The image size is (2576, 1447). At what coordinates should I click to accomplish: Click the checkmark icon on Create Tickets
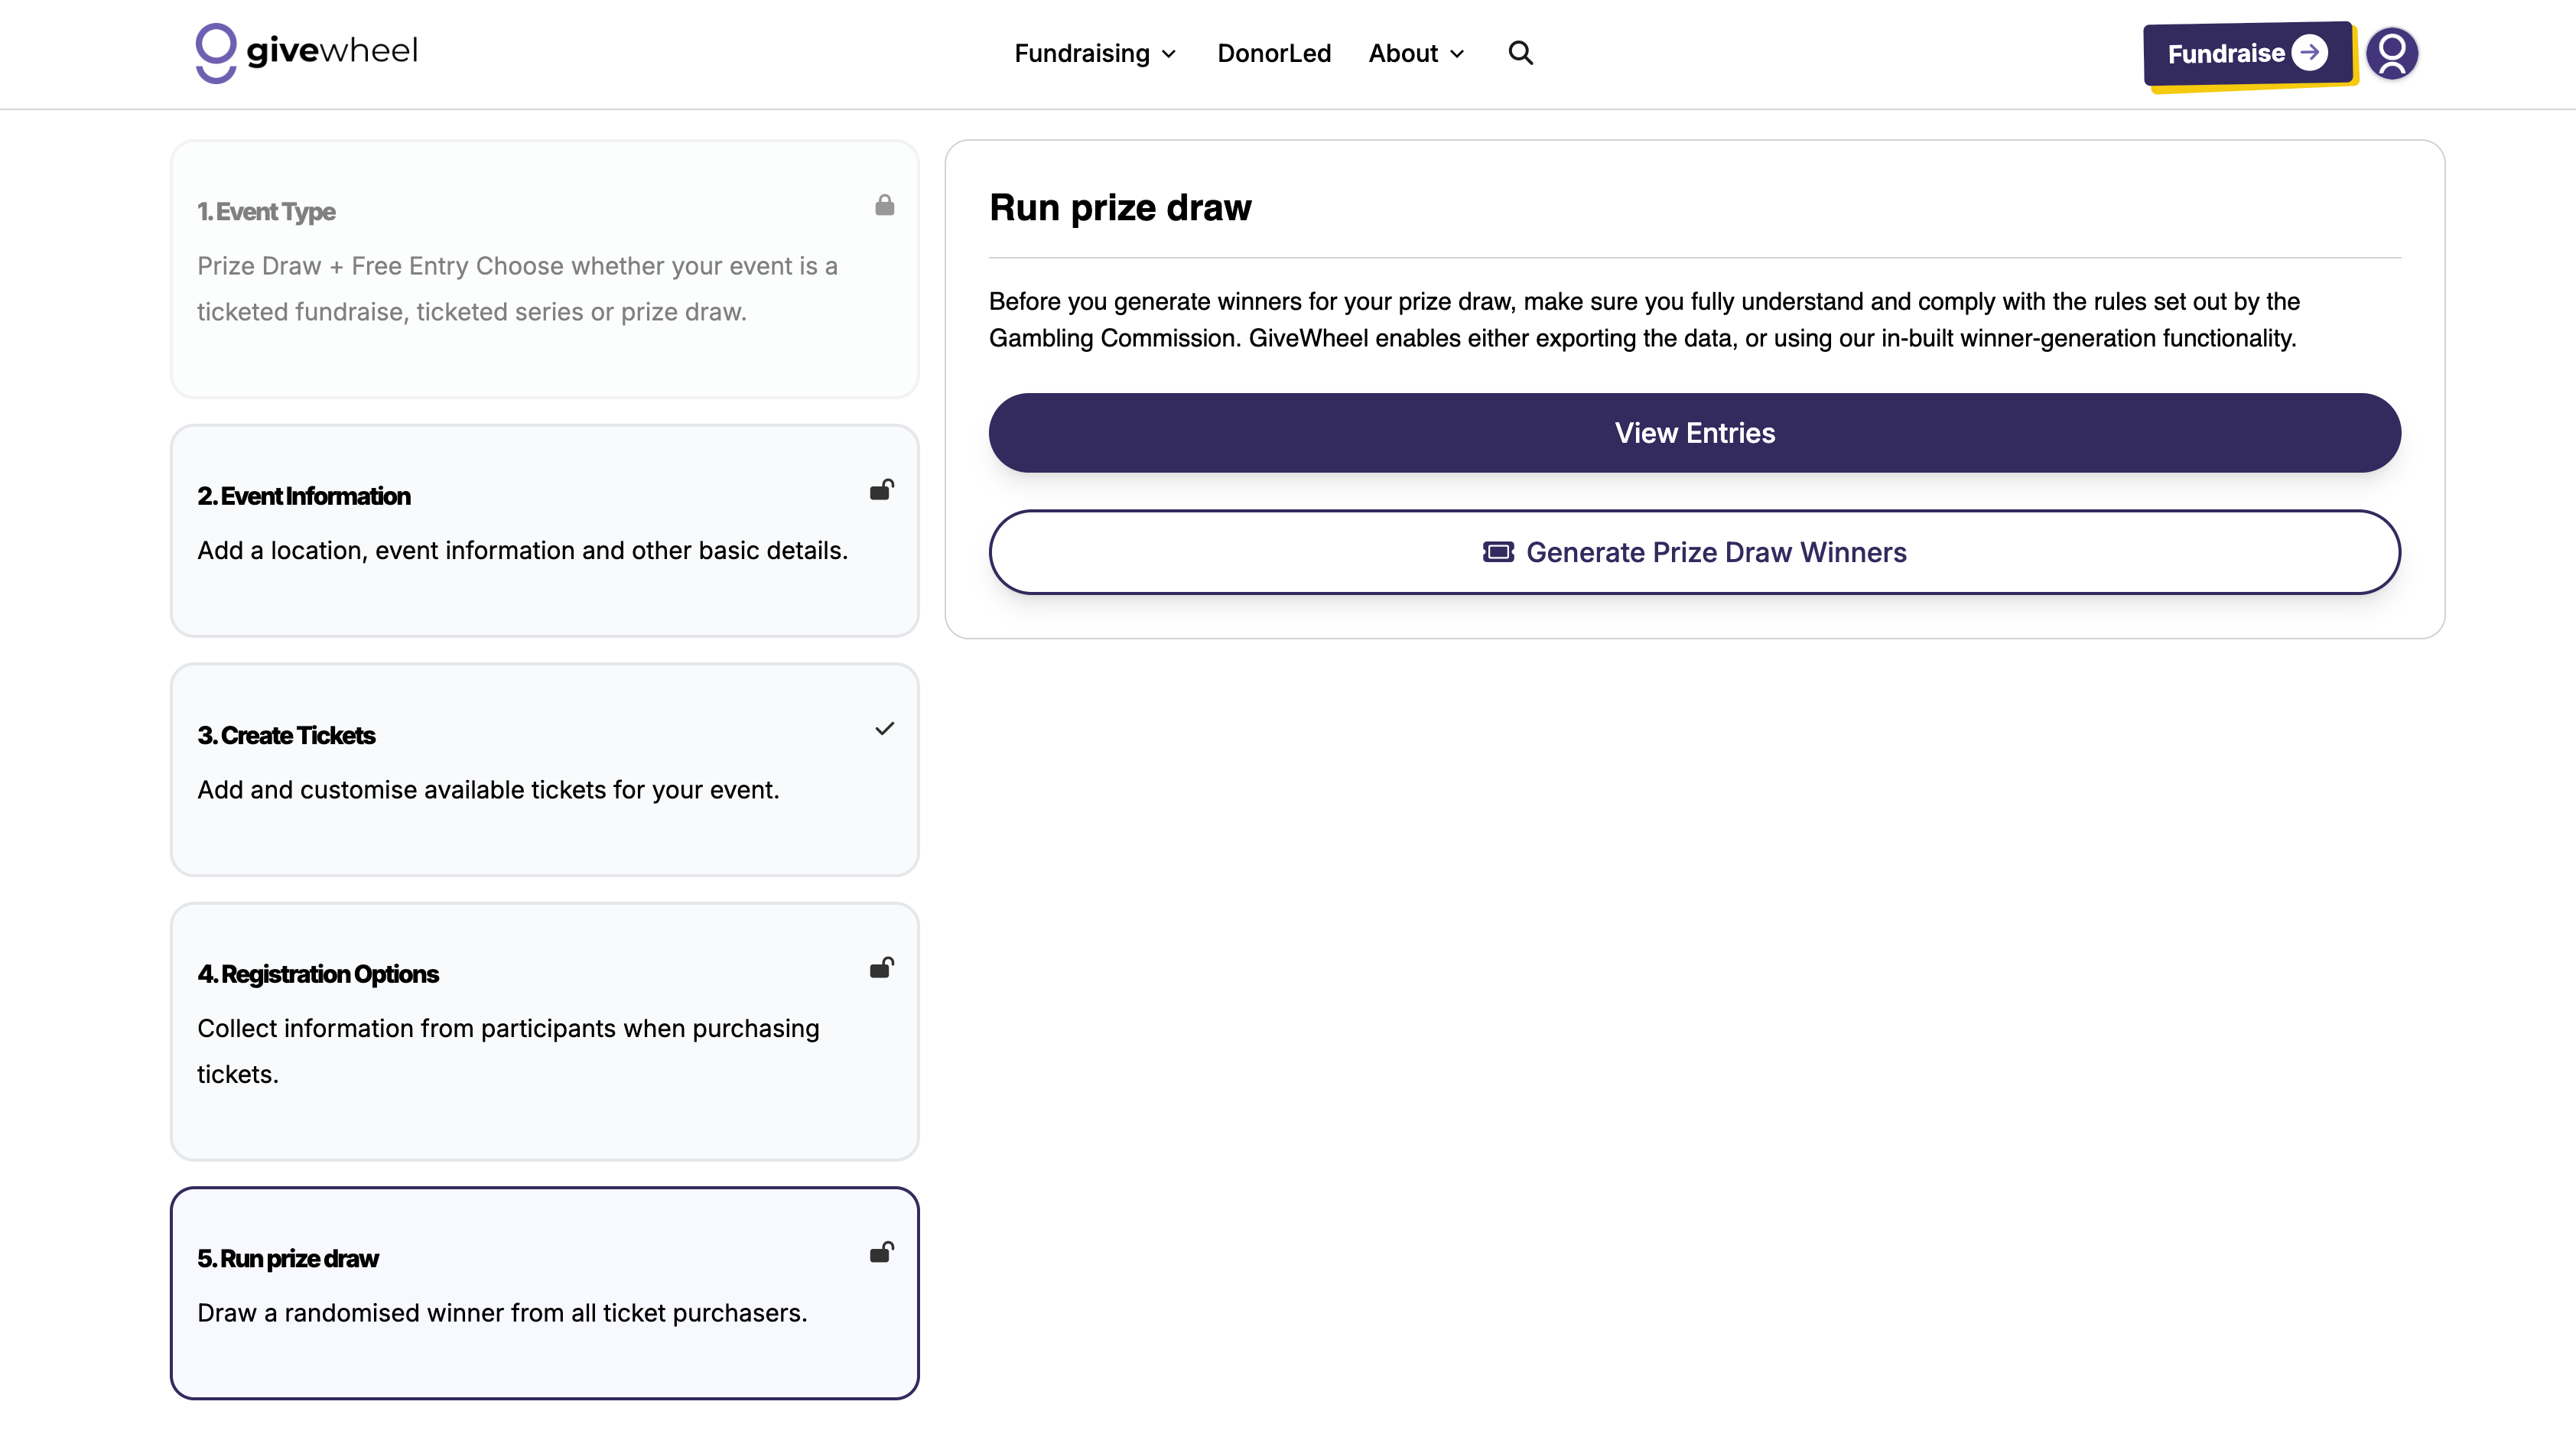coord(884,729)
